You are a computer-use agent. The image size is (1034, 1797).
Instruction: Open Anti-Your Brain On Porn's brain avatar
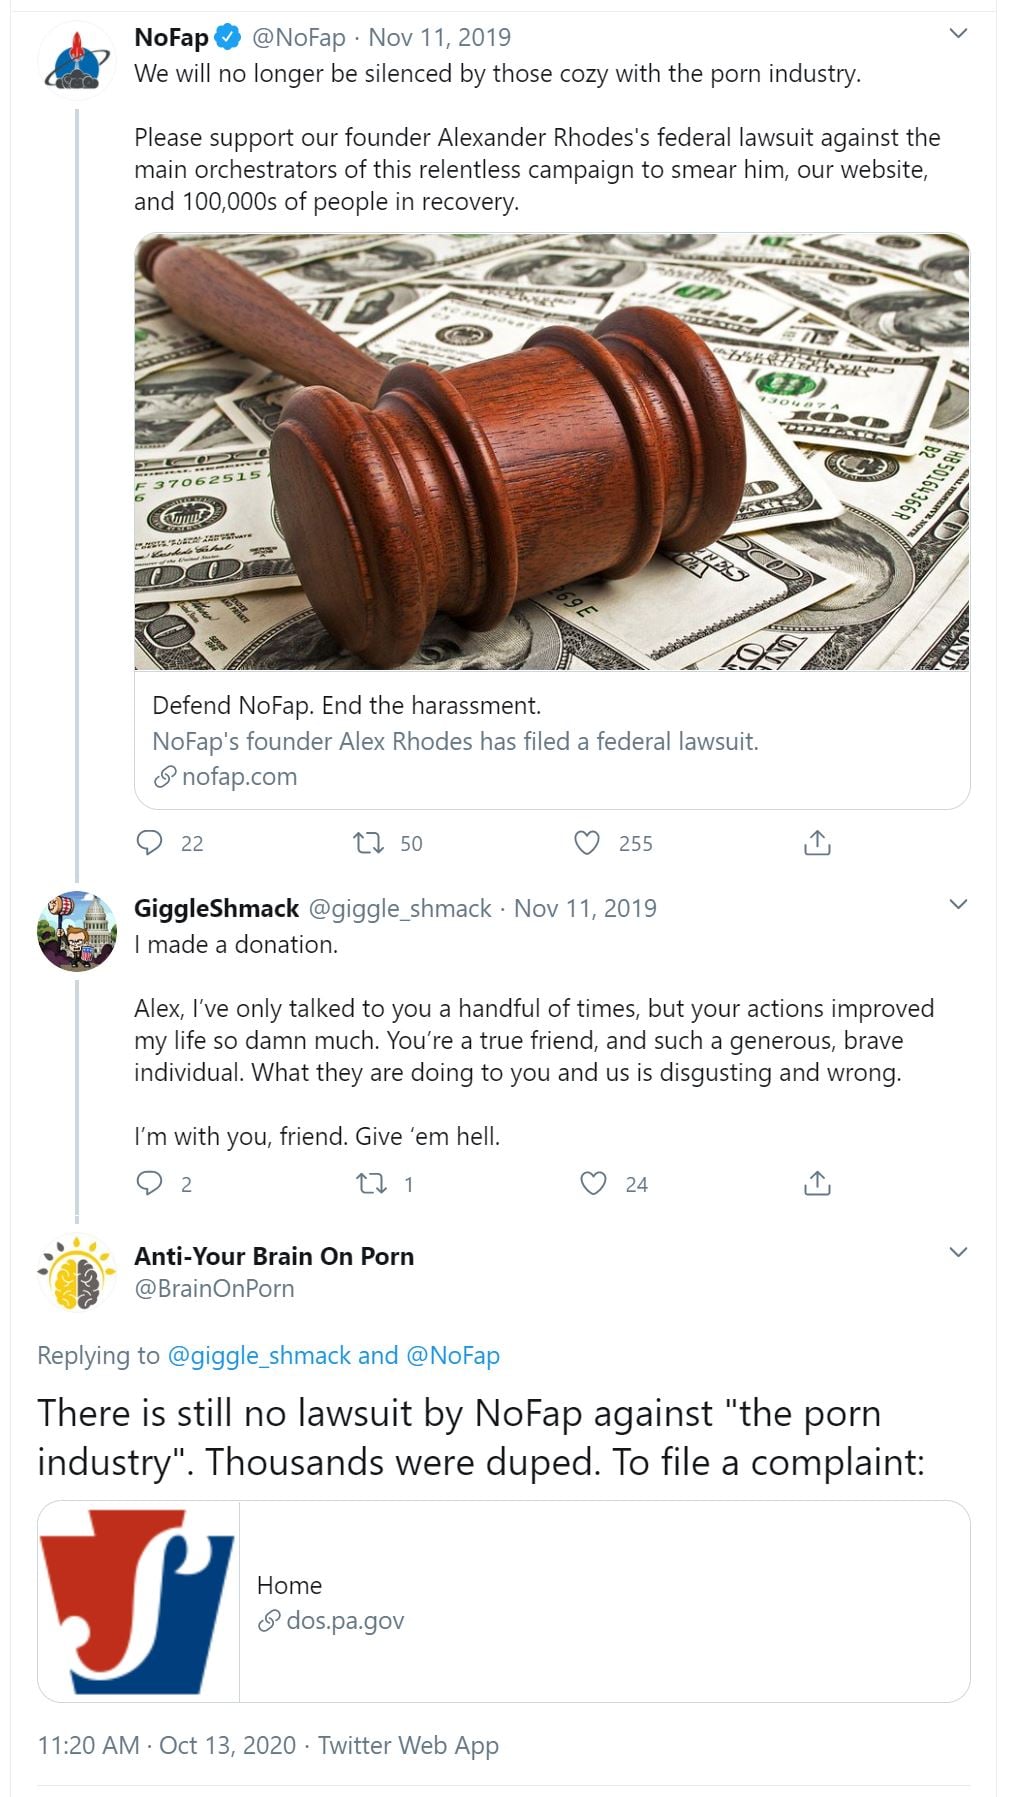(77, 1273)
